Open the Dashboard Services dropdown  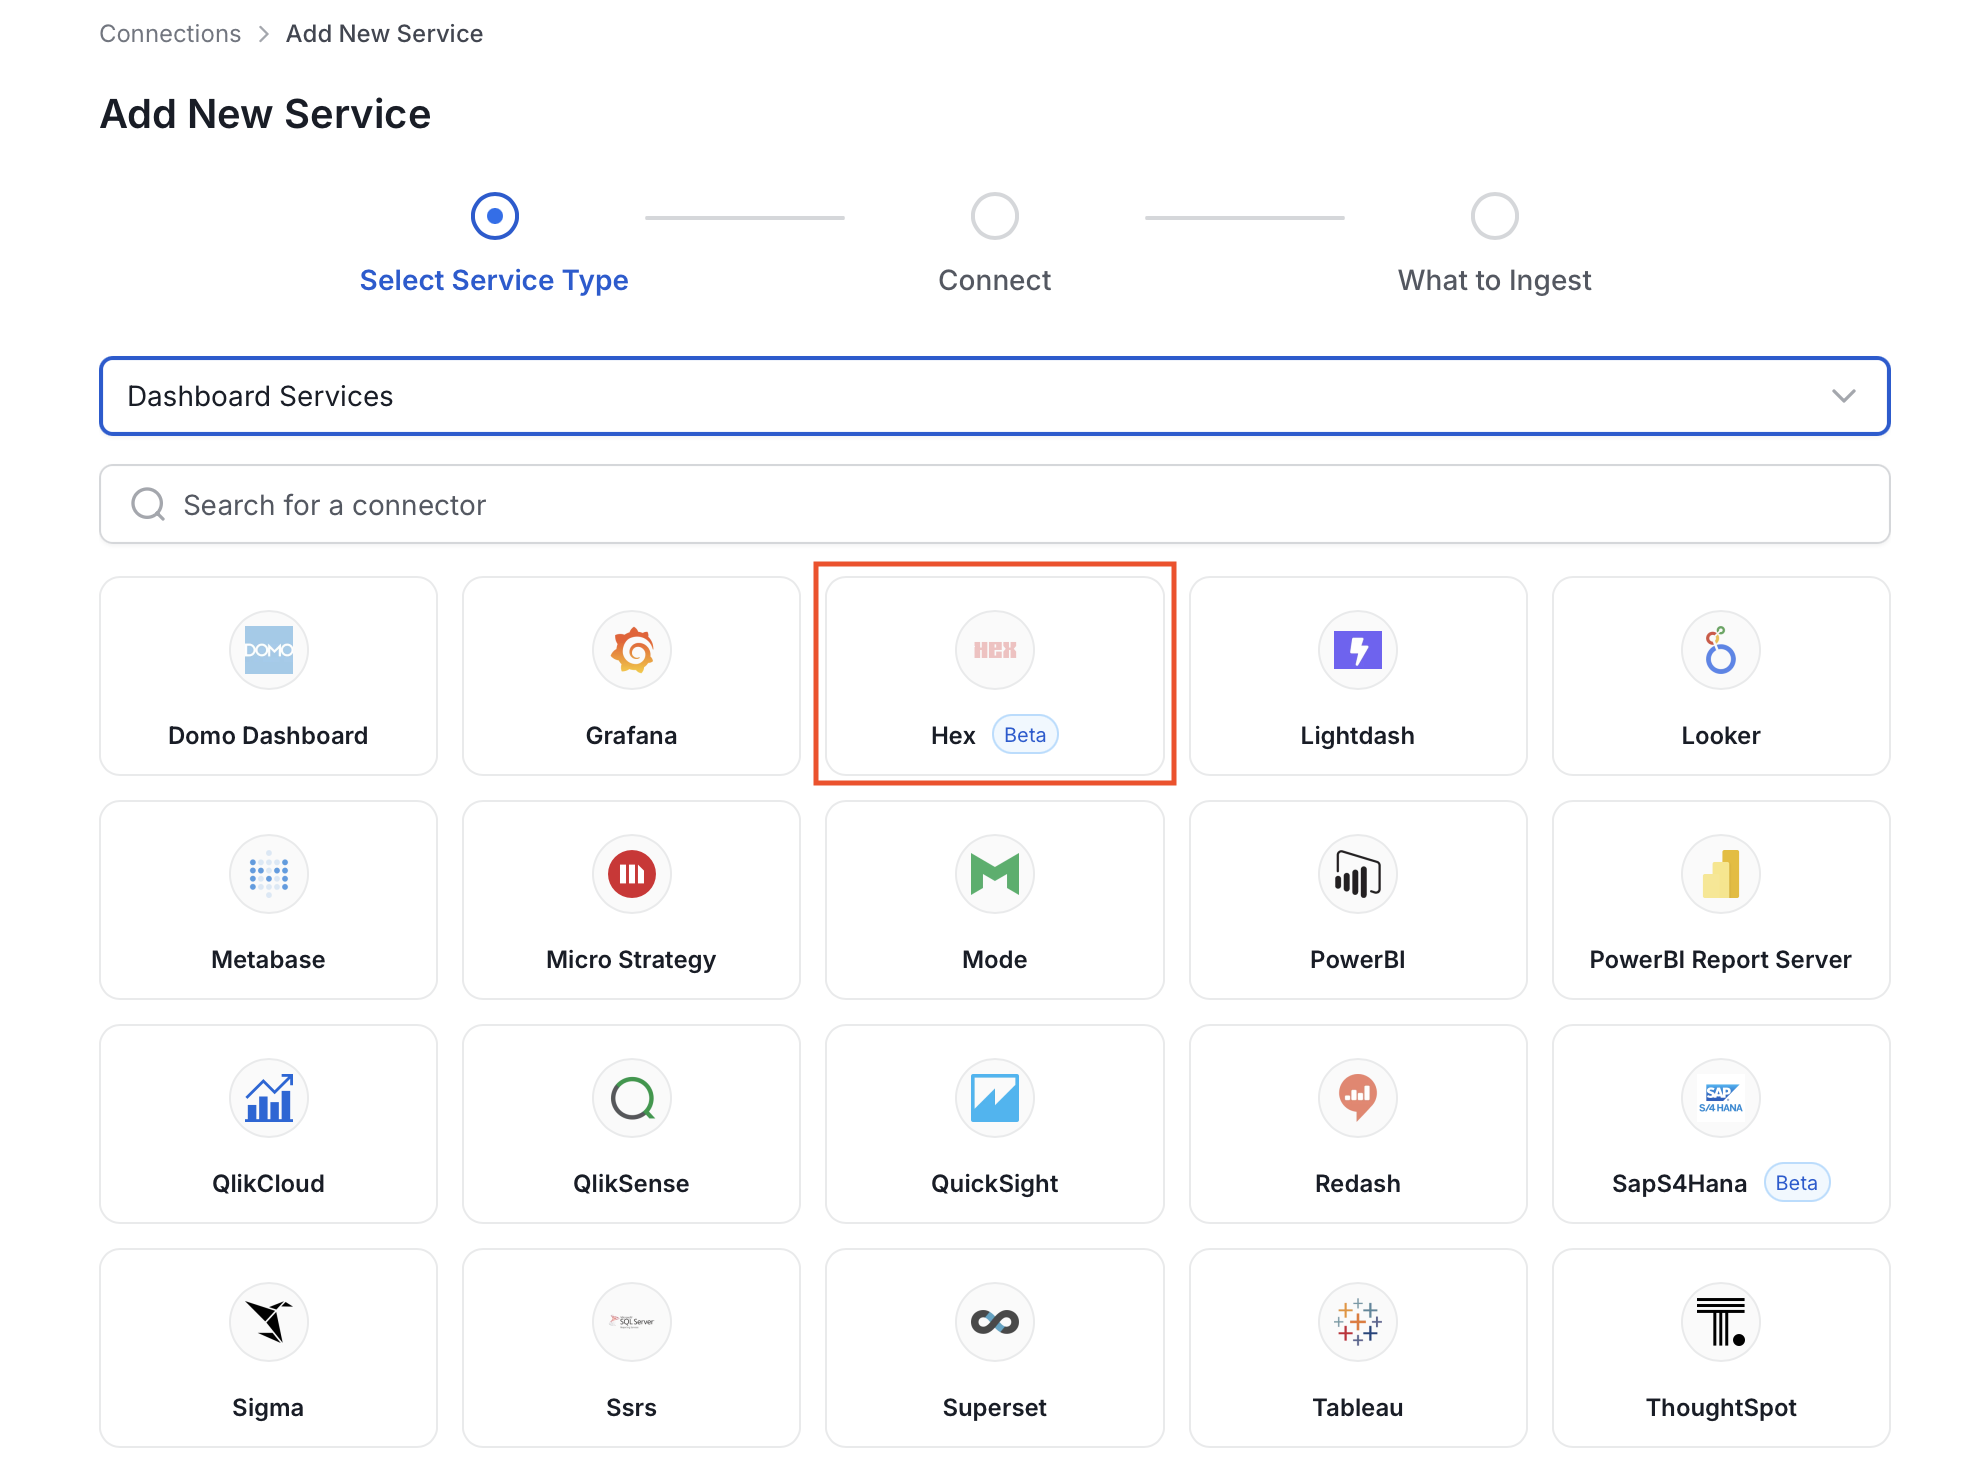[995, 396]
